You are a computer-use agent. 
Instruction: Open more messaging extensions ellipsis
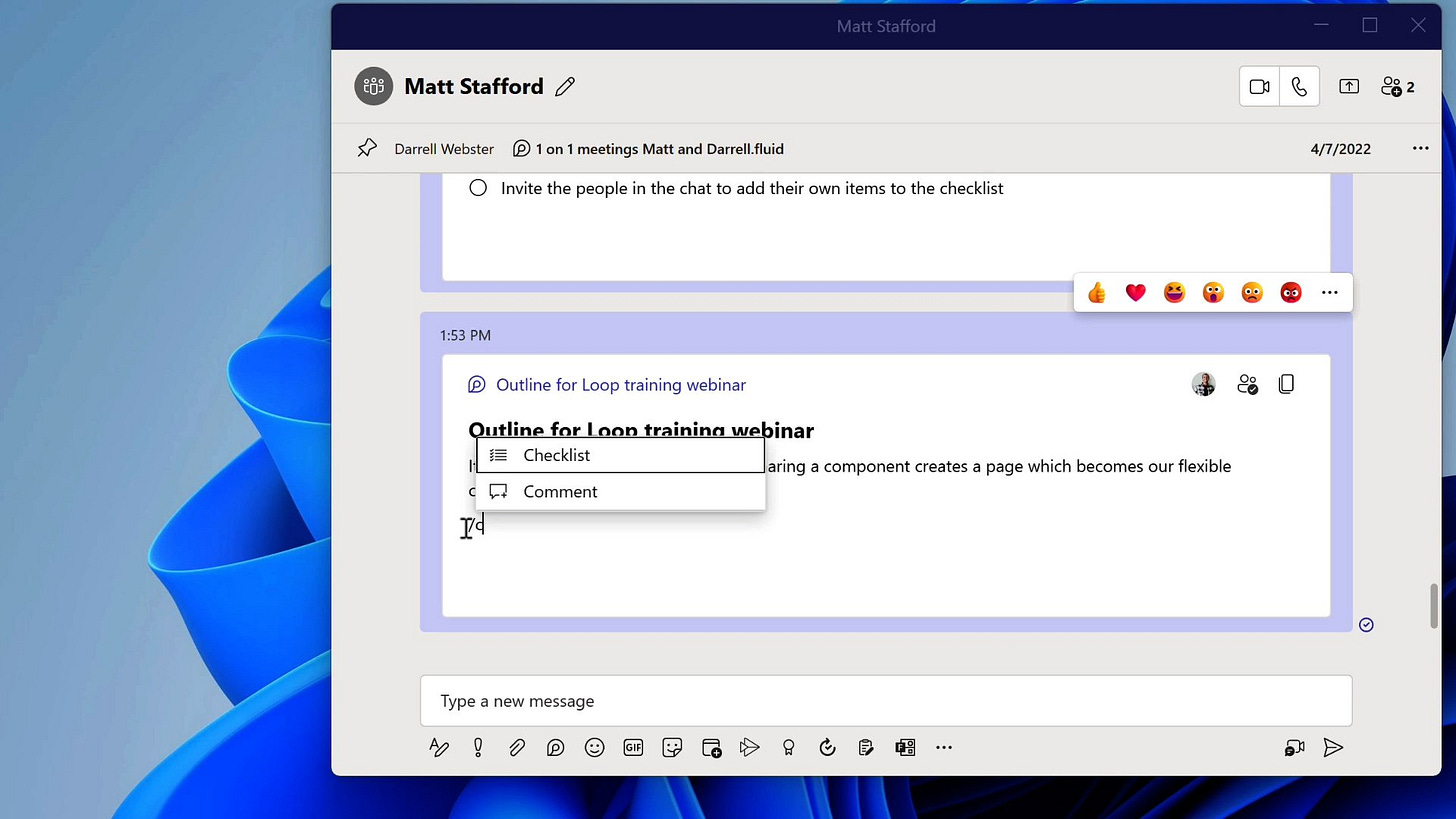[944, 747]
